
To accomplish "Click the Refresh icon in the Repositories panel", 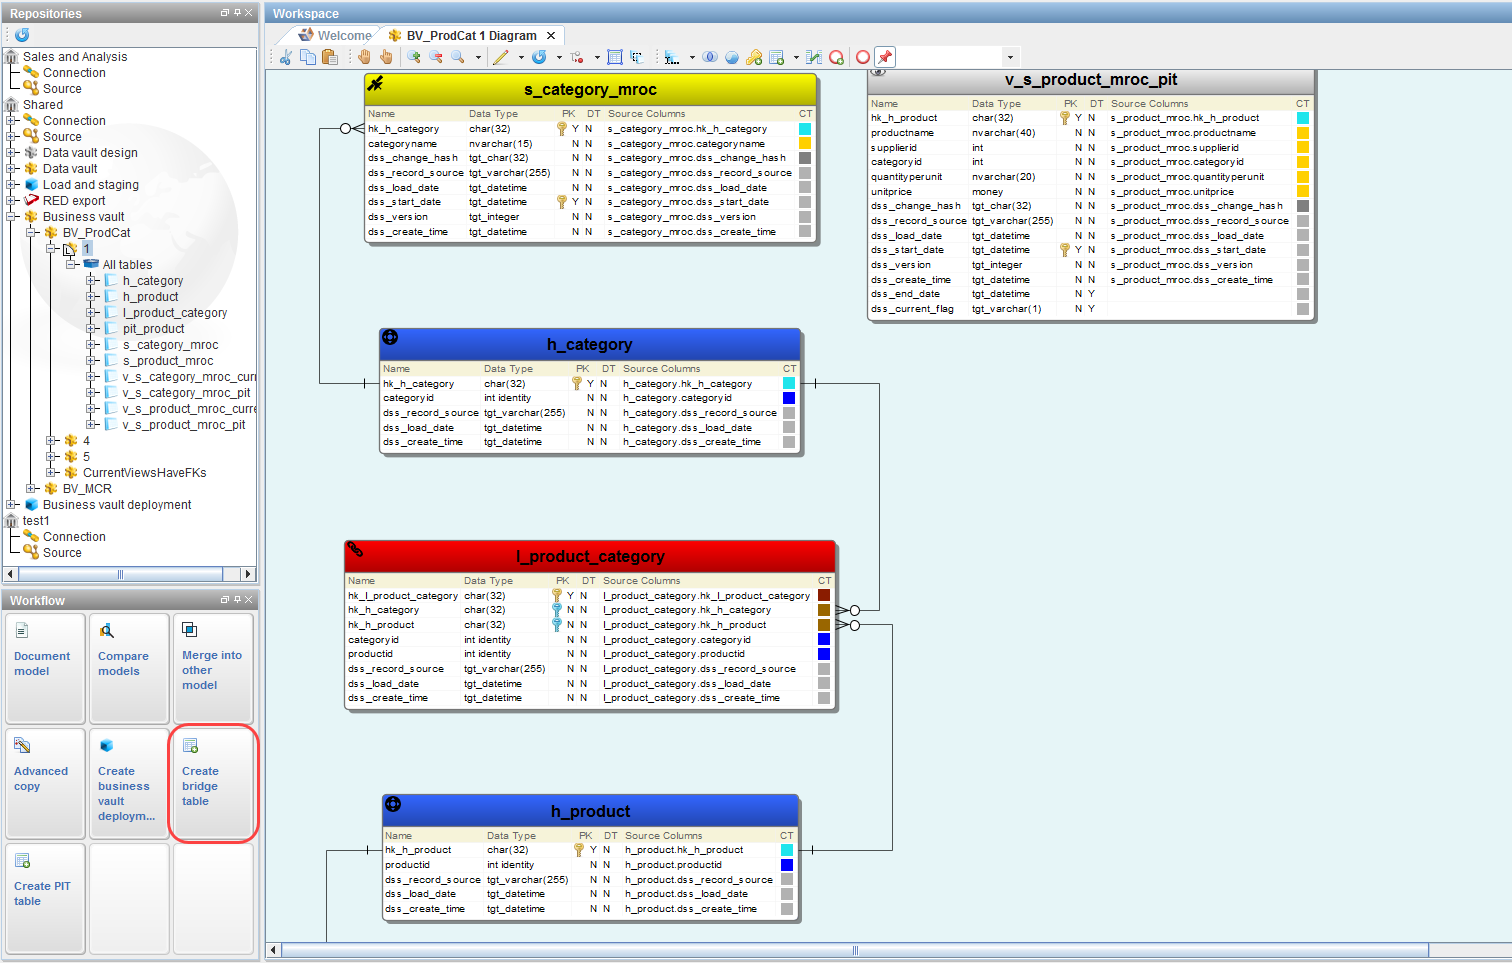I will click(22, 35).
